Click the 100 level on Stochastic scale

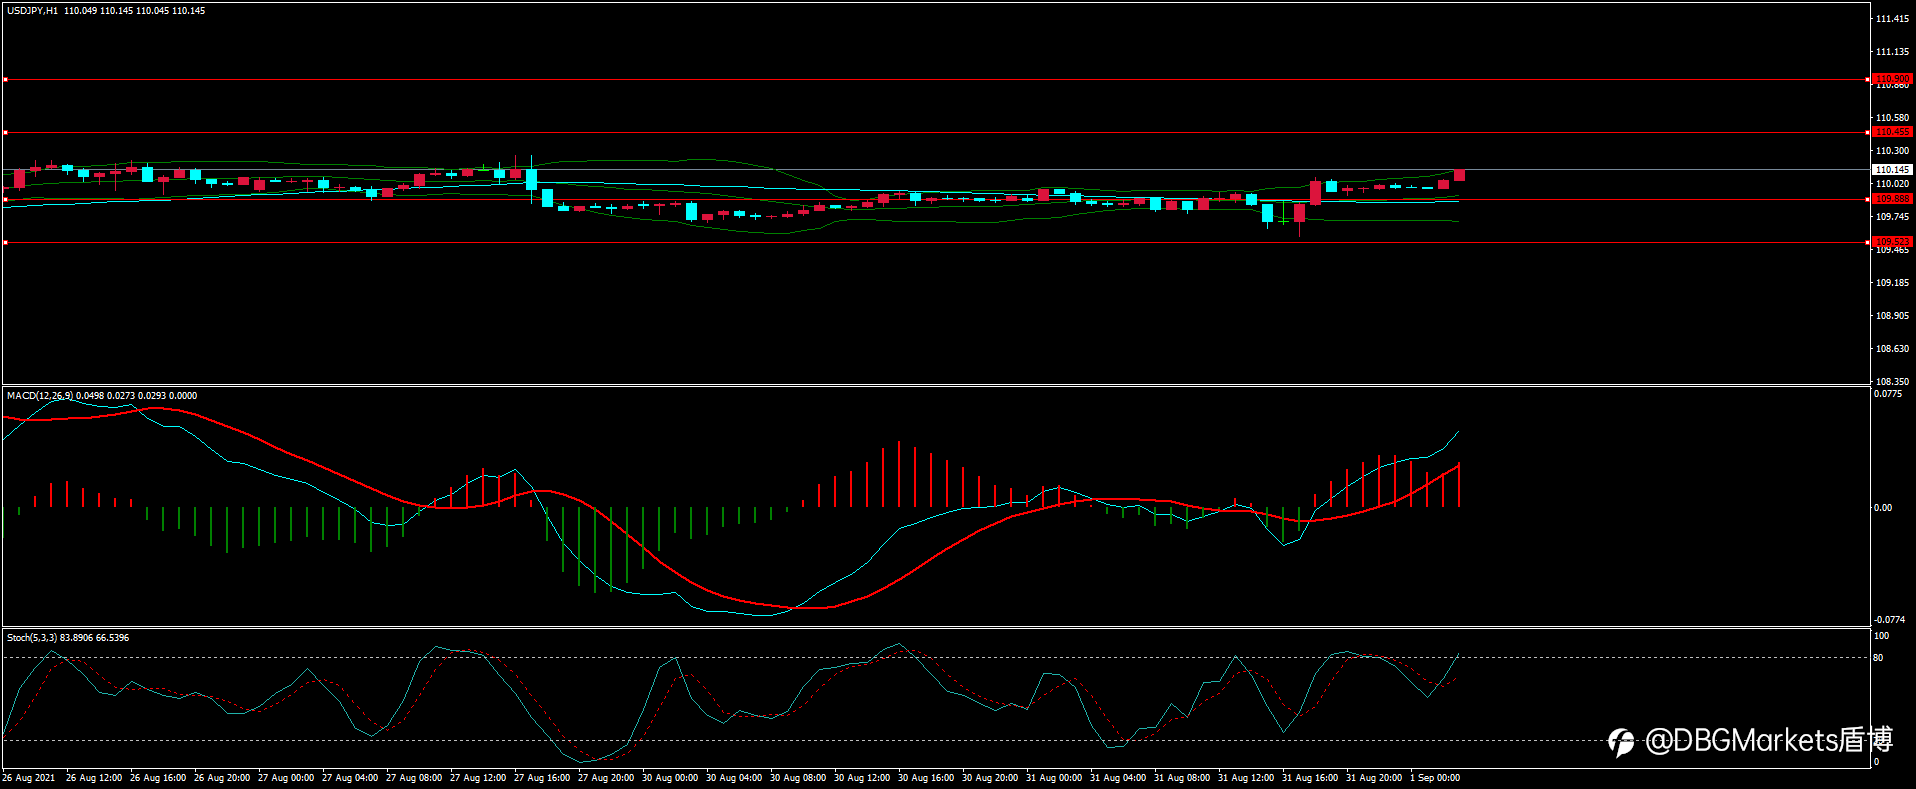pos(1881,636)
